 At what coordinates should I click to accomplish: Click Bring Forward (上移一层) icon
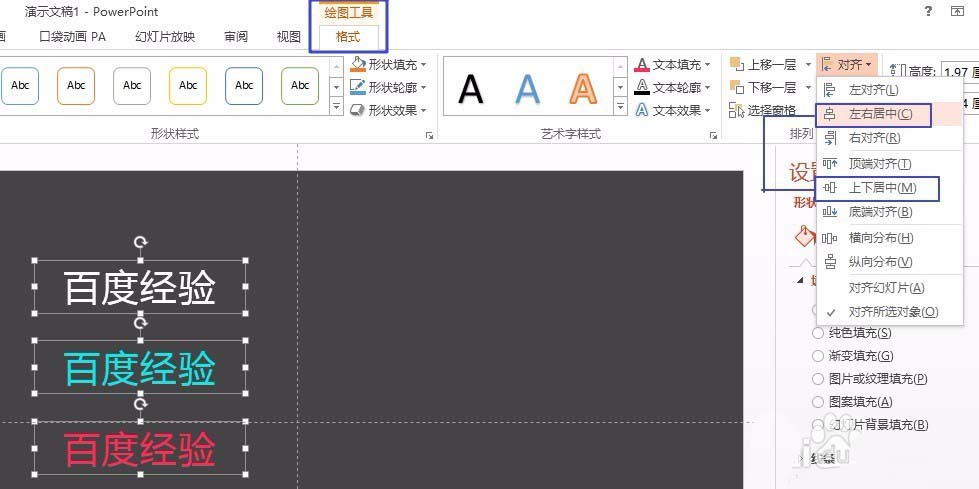(x=737, y=64)
